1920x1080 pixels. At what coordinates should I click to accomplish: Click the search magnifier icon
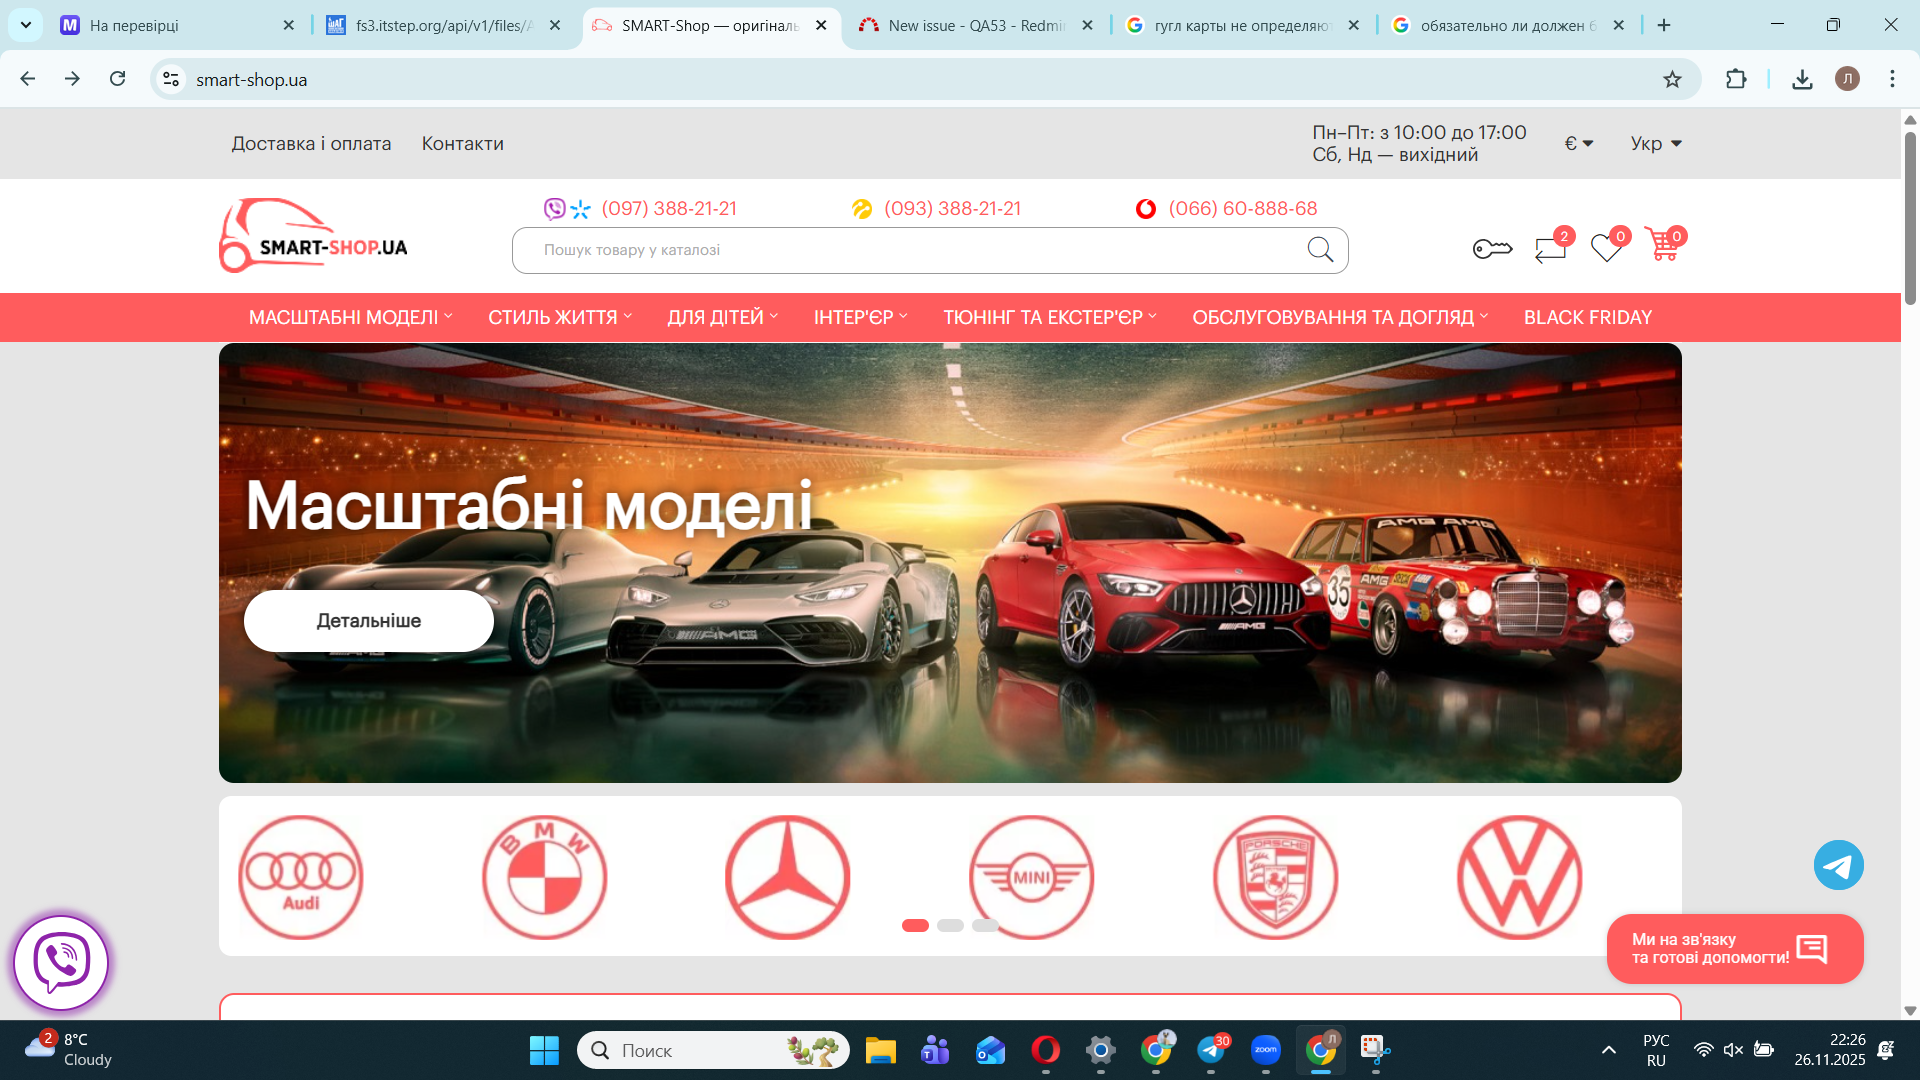point(1320,250)
